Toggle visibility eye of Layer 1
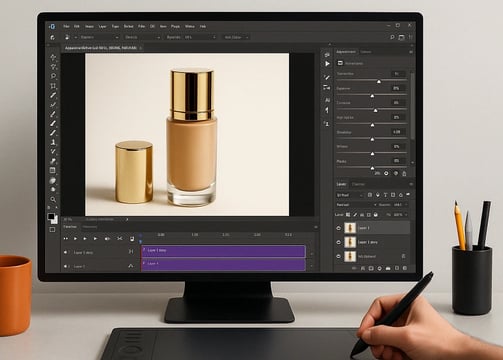 click(338, 228)
